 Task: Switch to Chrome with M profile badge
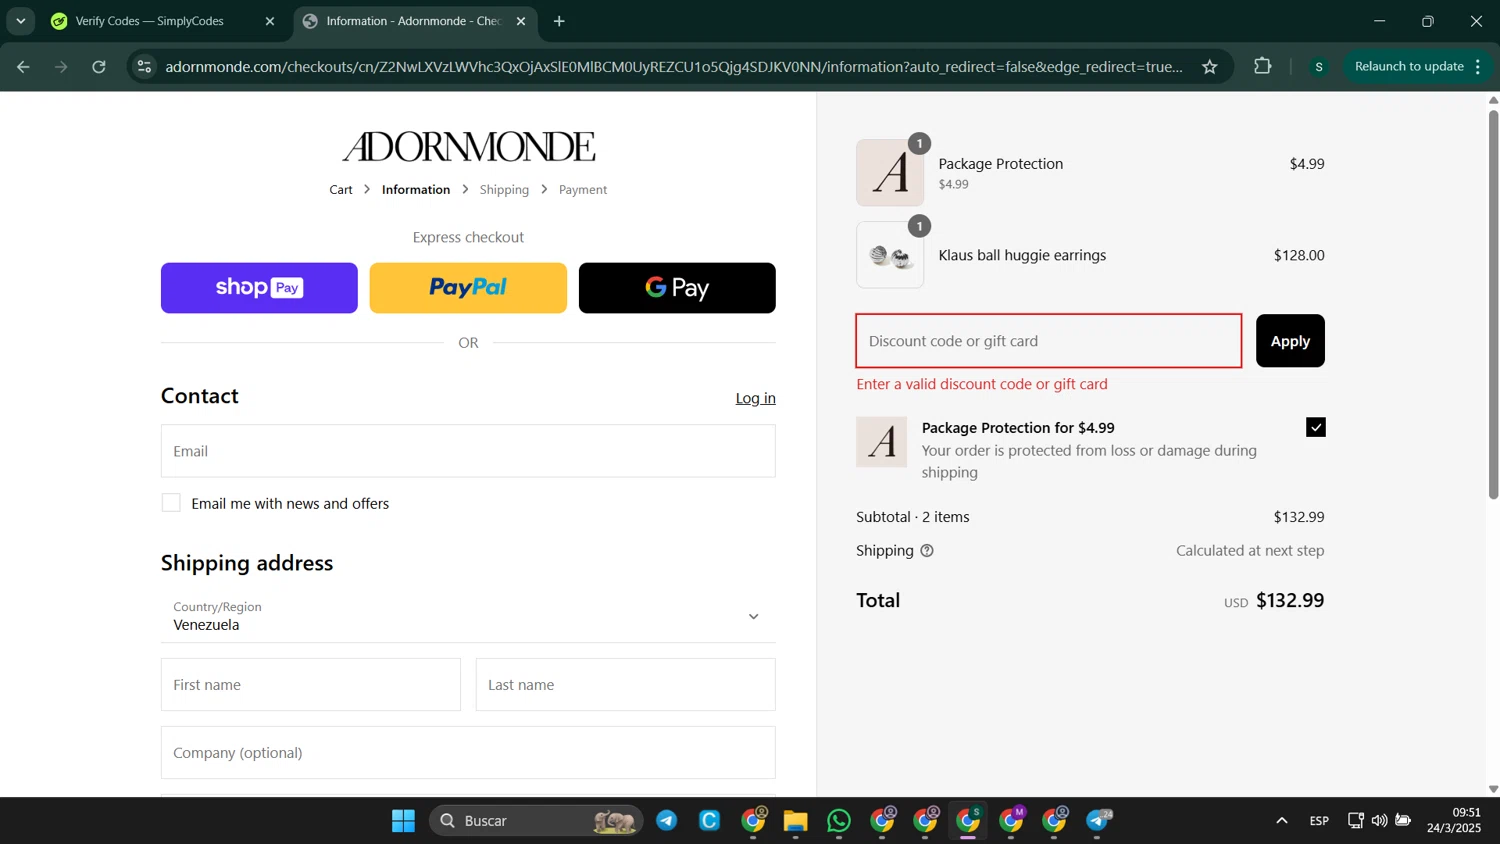pyautogui.click(x=1012, y=821)
